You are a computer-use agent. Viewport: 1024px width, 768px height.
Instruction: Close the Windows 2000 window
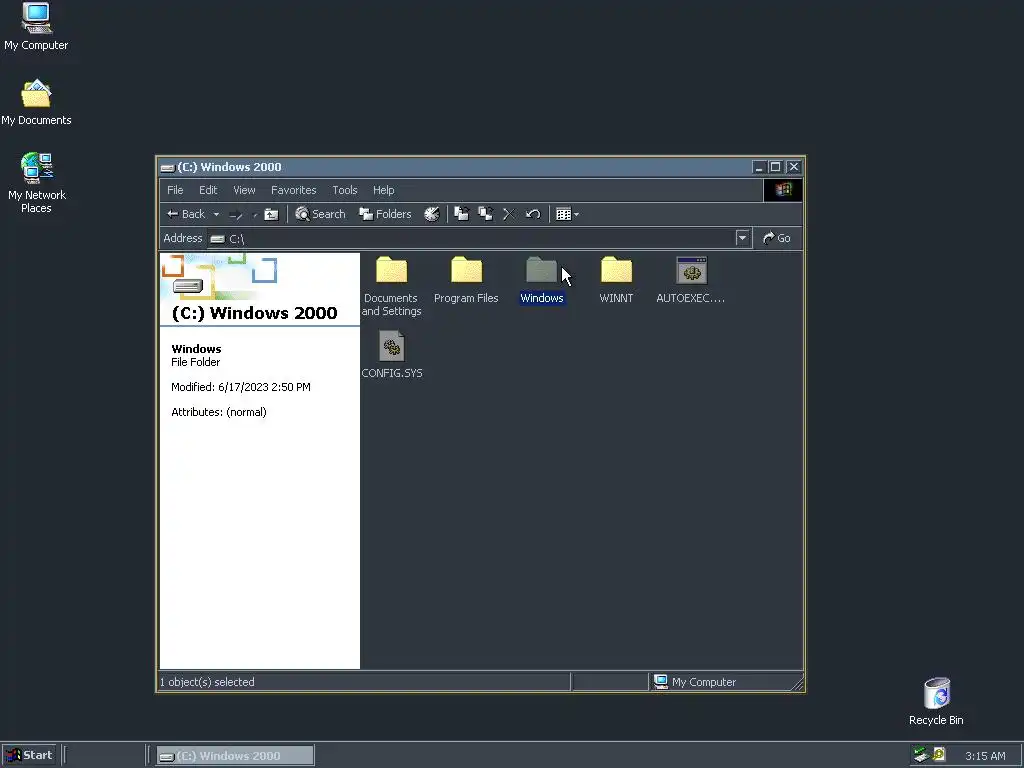pyautogui.click(x=793, y=167)
